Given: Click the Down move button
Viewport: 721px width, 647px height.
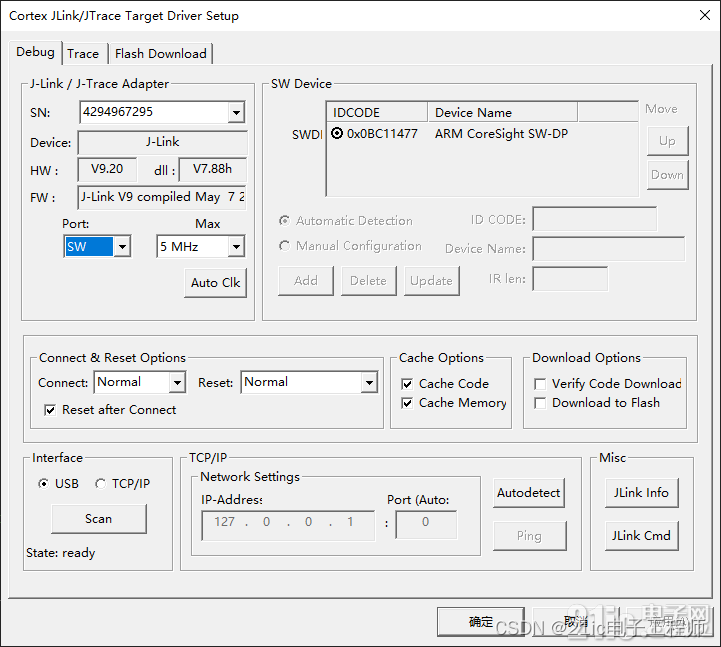Looking at the screenshot, I should click(x=667, y=175).
